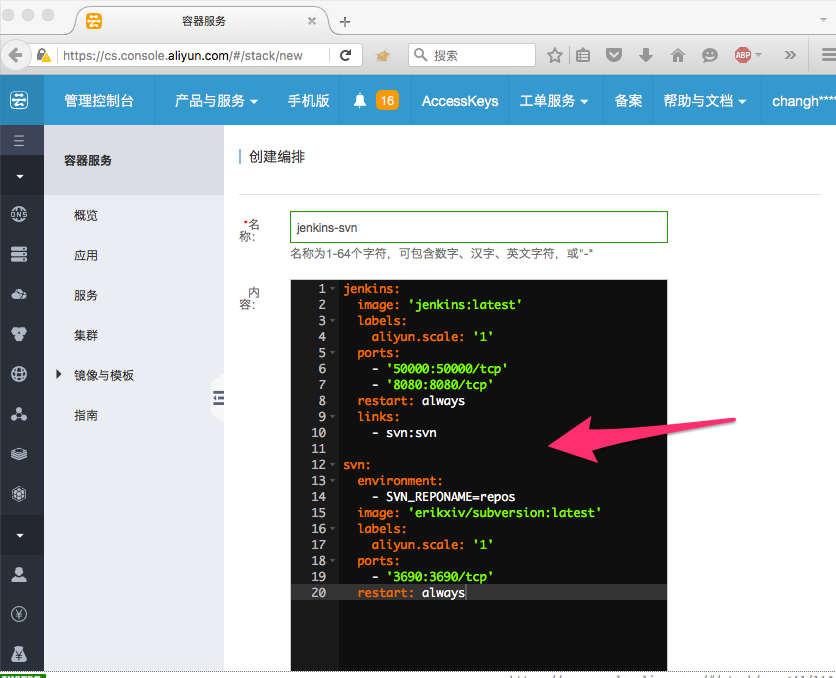The height and width of the screenshot is (678, 836).
Task: Click the site security lock warning icon
Action: 44,55
